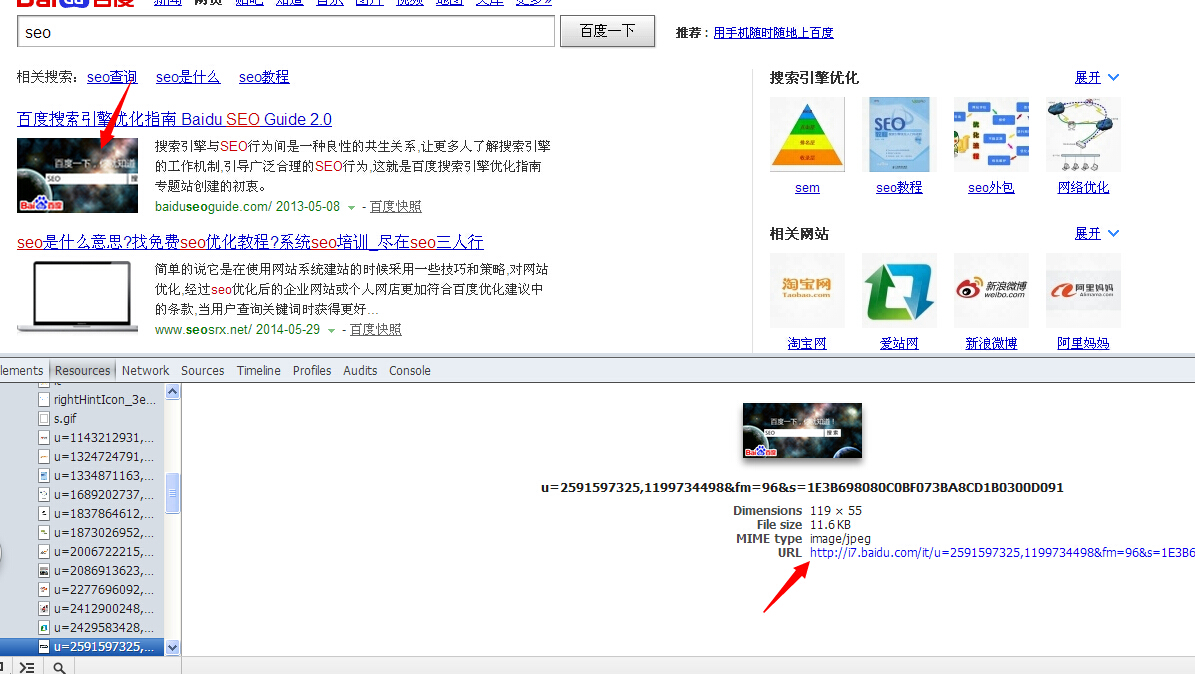The height and width of the screenshot is (674, 1195).
Task: Click file icon beside u=2006722215 resource
Action: pyautogui.click(x=43, y=552)
